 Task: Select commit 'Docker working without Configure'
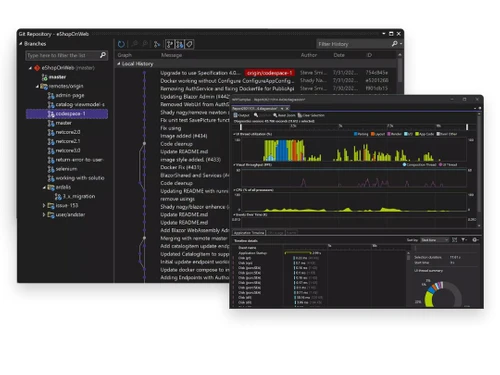pyautogui.click(x=227, y=81)
